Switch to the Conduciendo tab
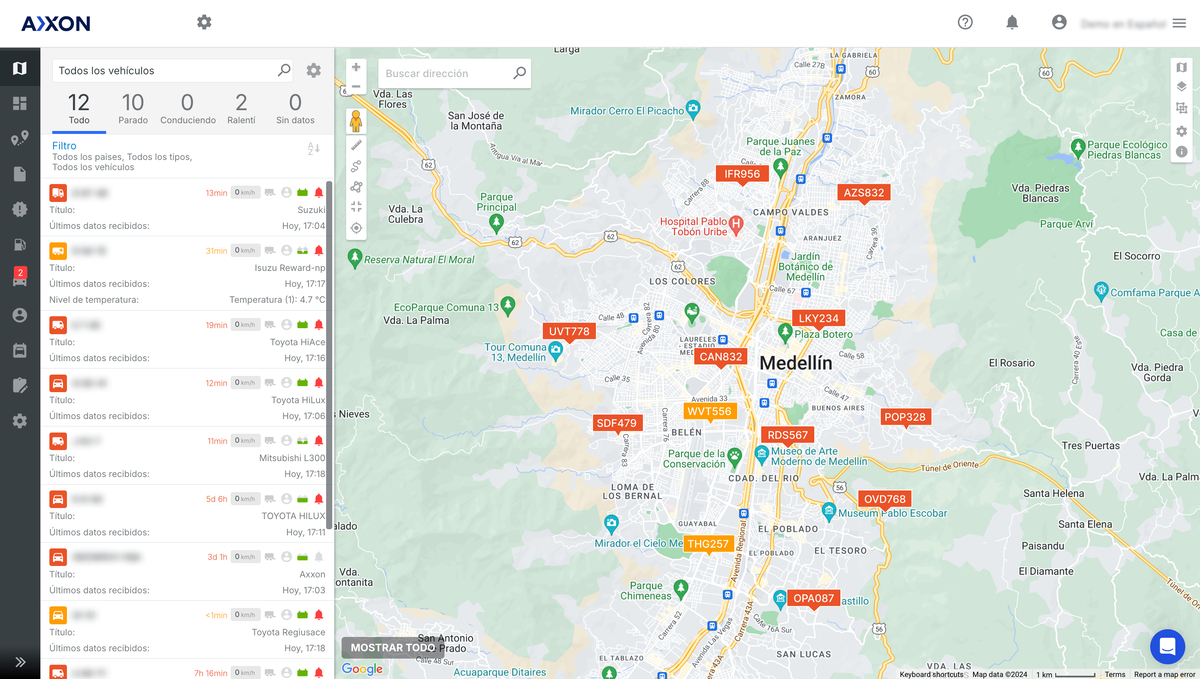Image resolution: width=1200 pixels, height=679 pixels. click(x=188, y=109)
